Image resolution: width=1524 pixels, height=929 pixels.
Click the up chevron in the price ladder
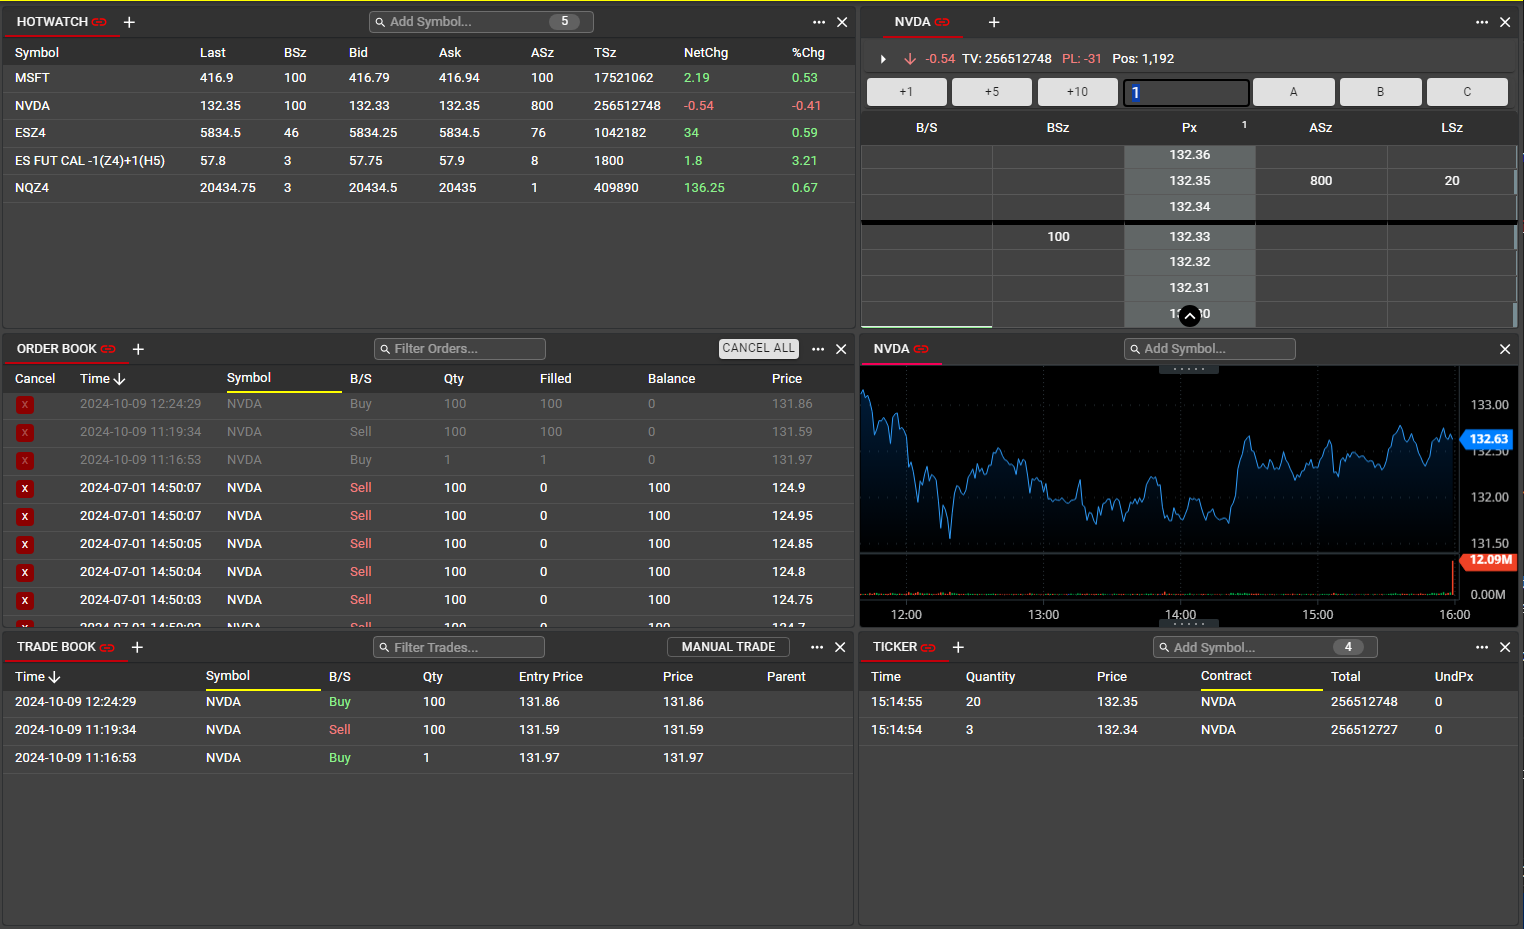tap(1189, 316)
